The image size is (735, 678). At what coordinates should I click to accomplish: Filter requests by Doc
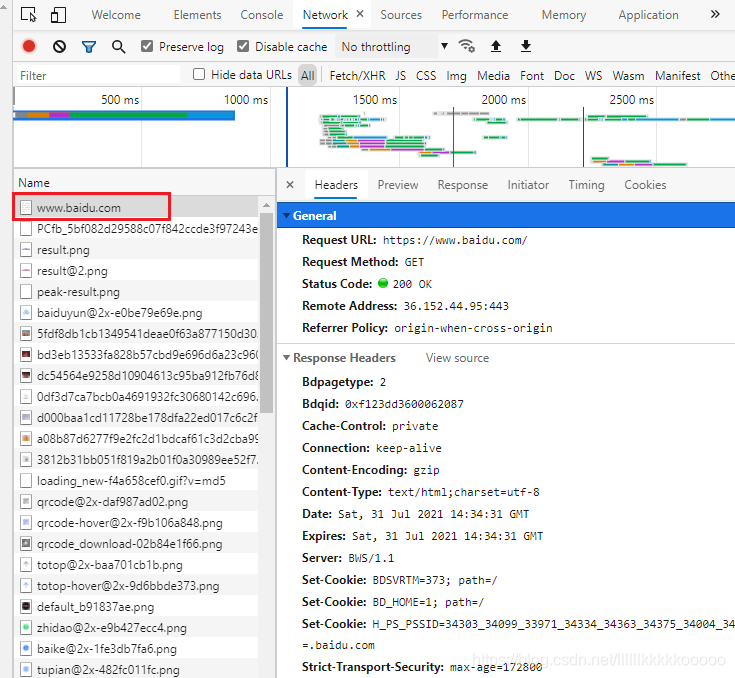point(564,75)
